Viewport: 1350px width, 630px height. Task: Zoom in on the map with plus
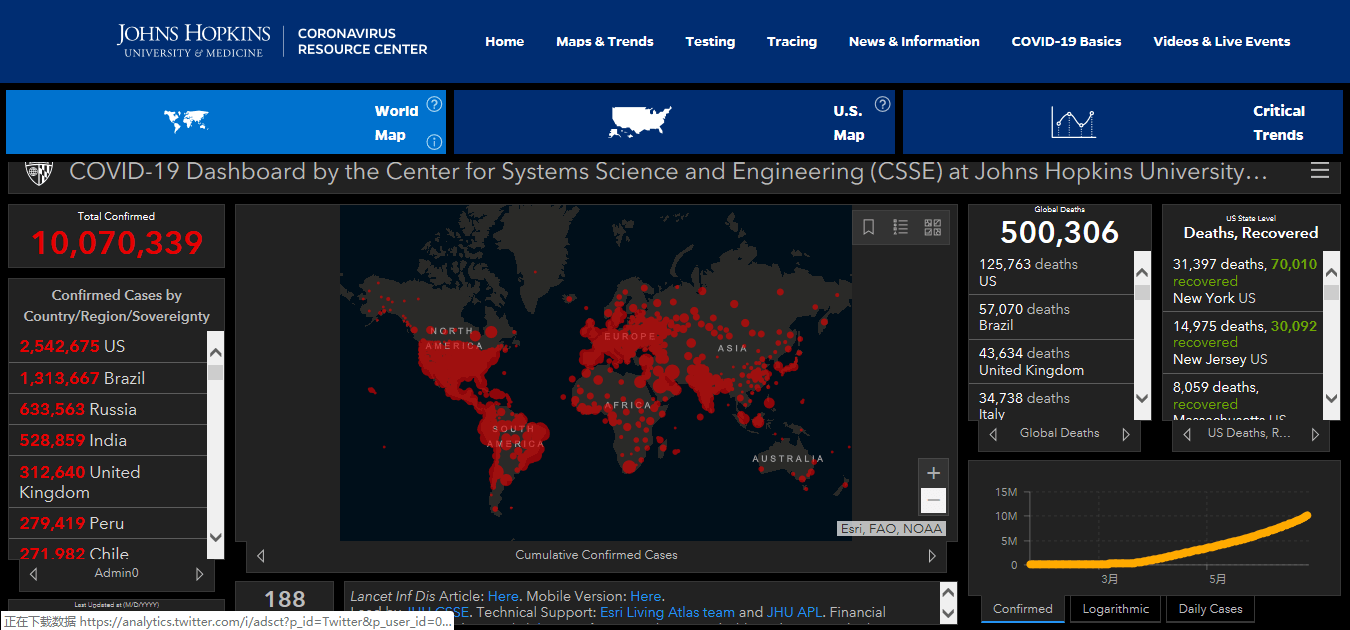tap(934, 473)
